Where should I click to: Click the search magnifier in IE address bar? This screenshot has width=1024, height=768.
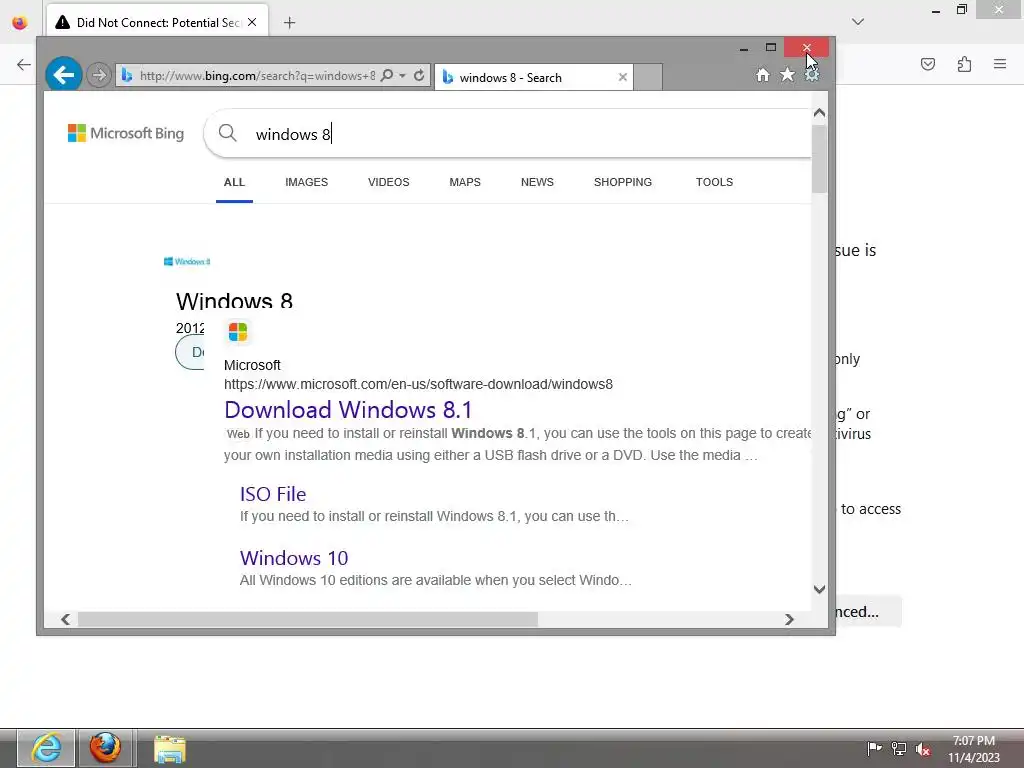click(x=387, y=75)
